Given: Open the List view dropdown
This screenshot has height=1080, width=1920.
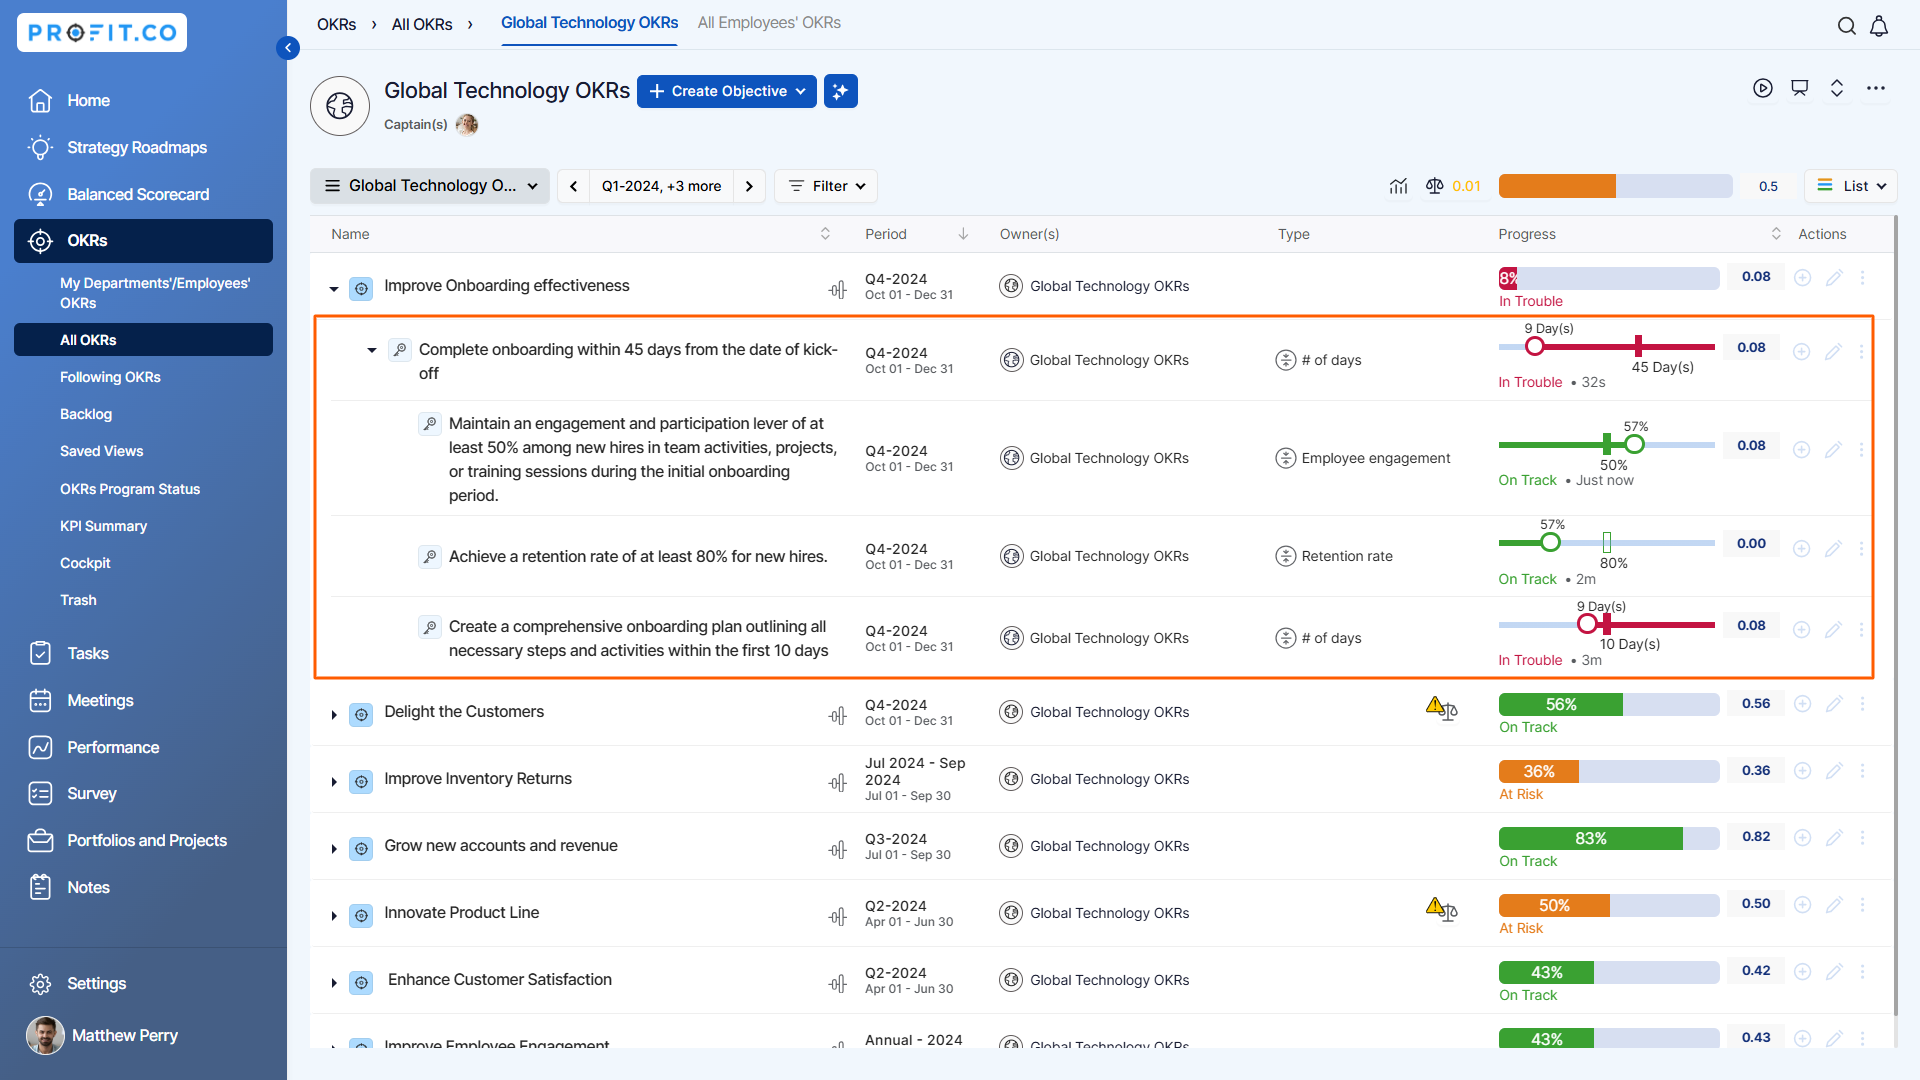Looking at the screenshot, I should tap(1851, 186).
